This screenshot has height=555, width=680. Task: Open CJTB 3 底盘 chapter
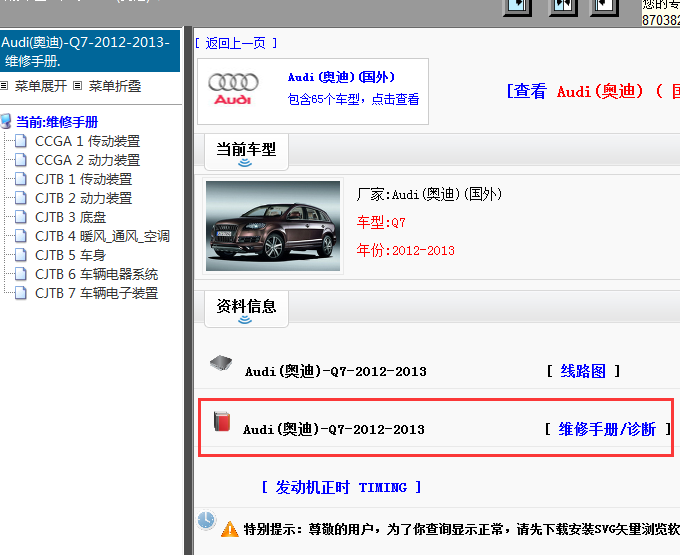(x=70, y=217)
